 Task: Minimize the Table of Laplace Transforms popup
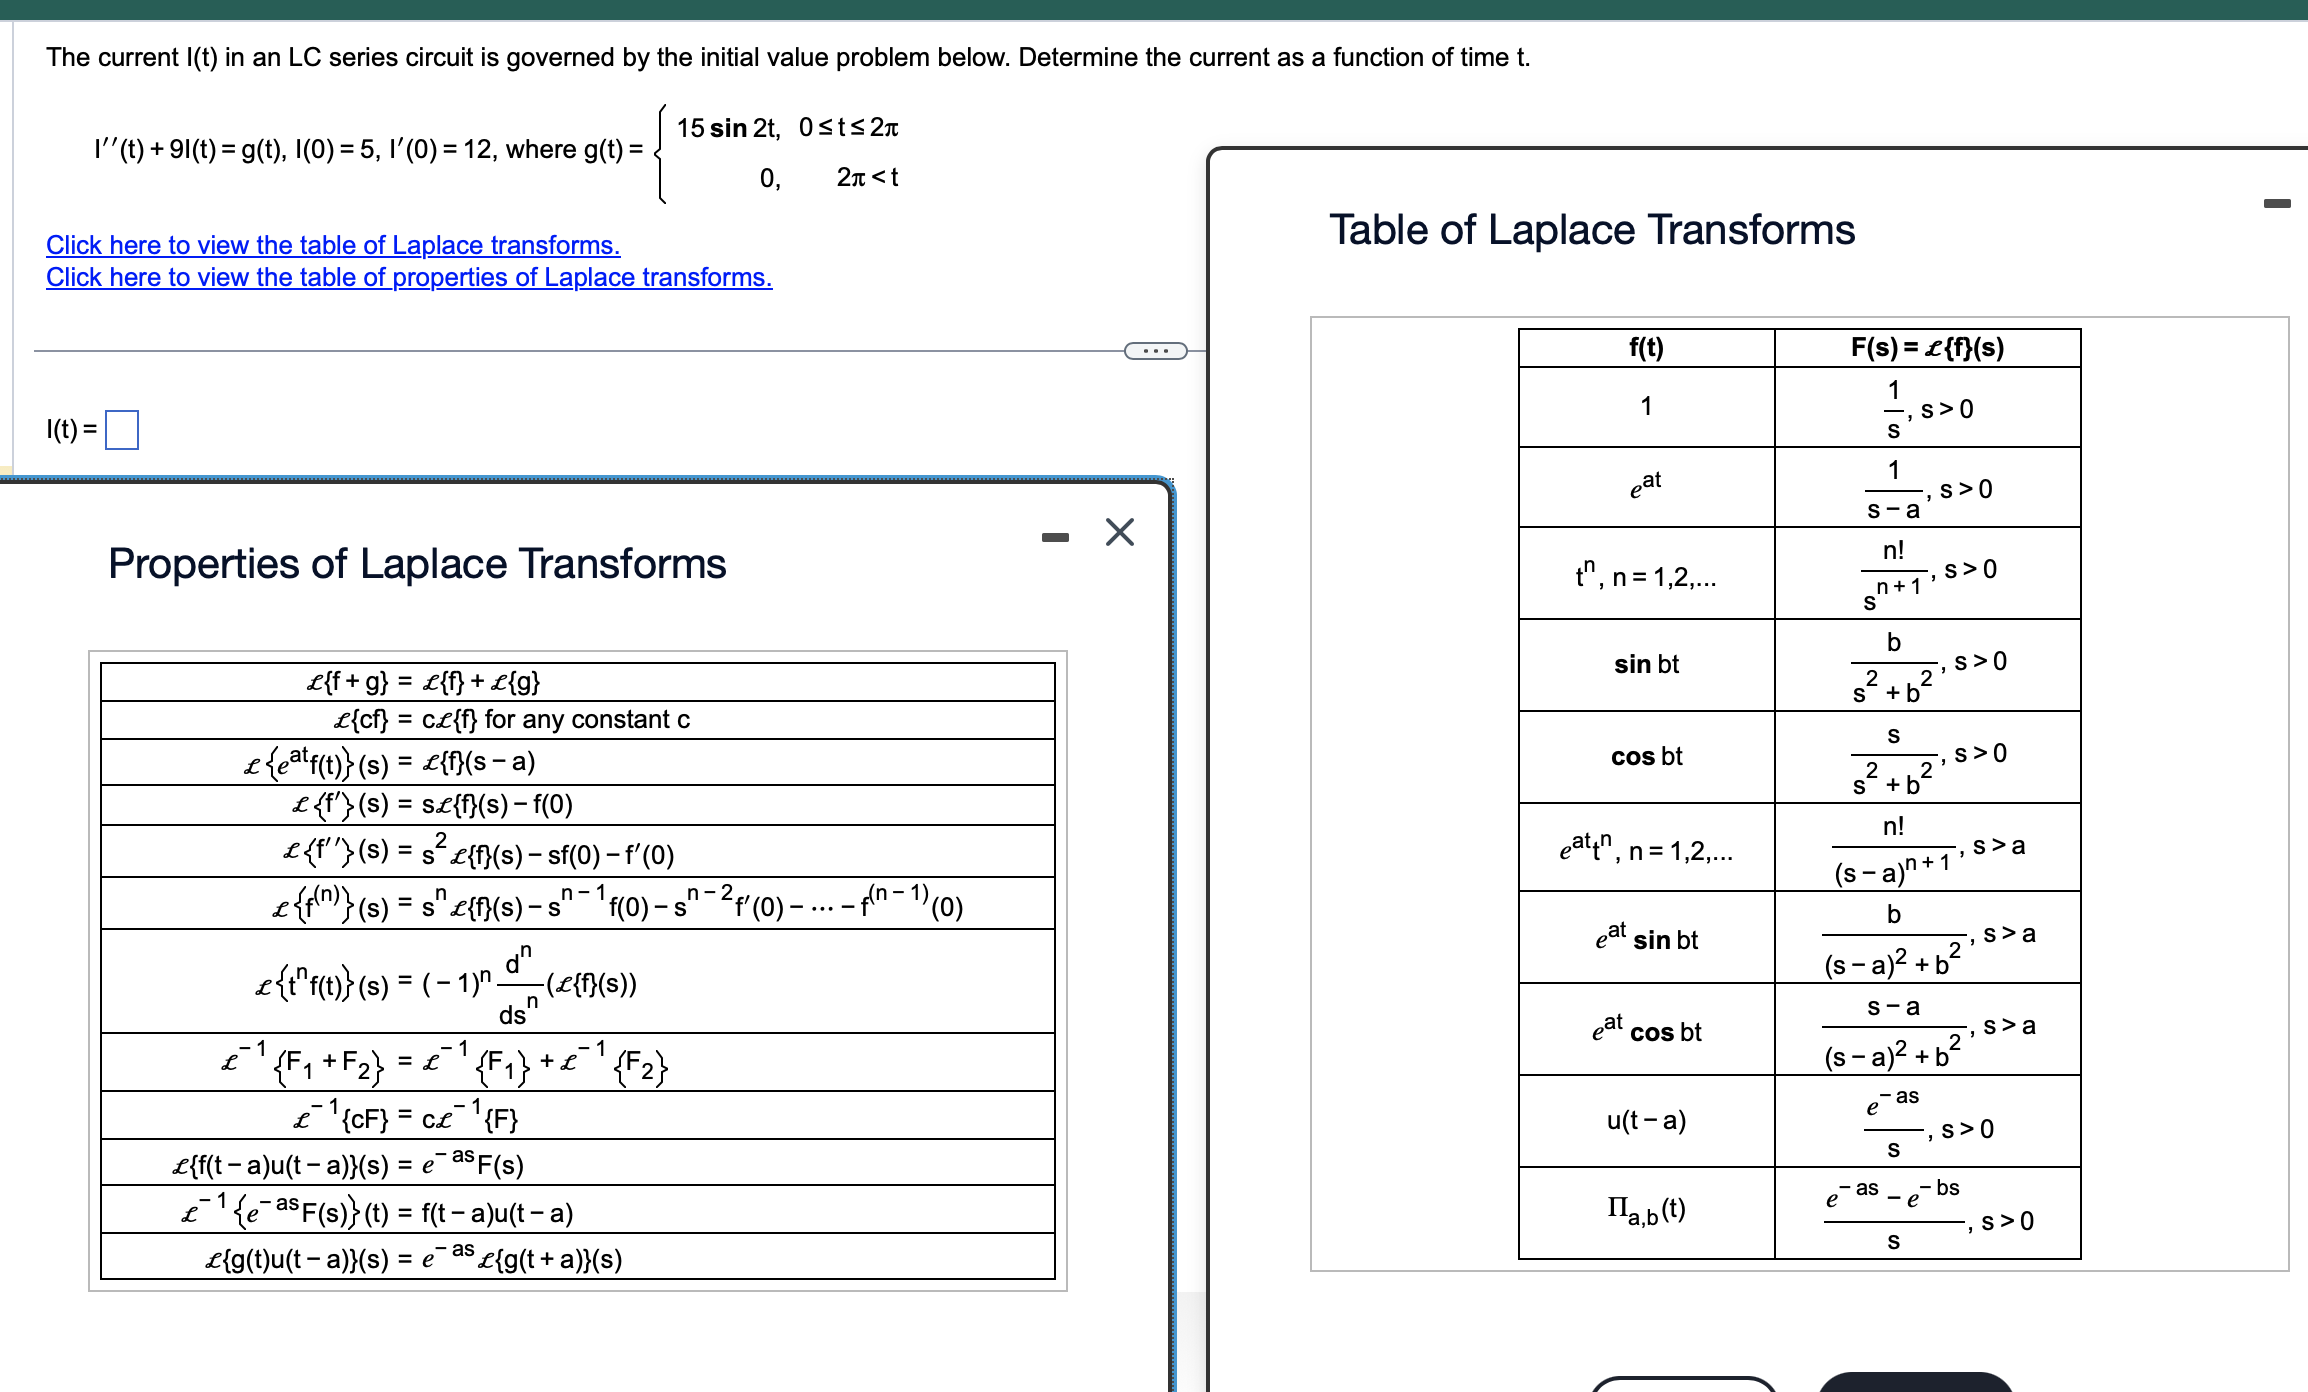[2277, 204]
